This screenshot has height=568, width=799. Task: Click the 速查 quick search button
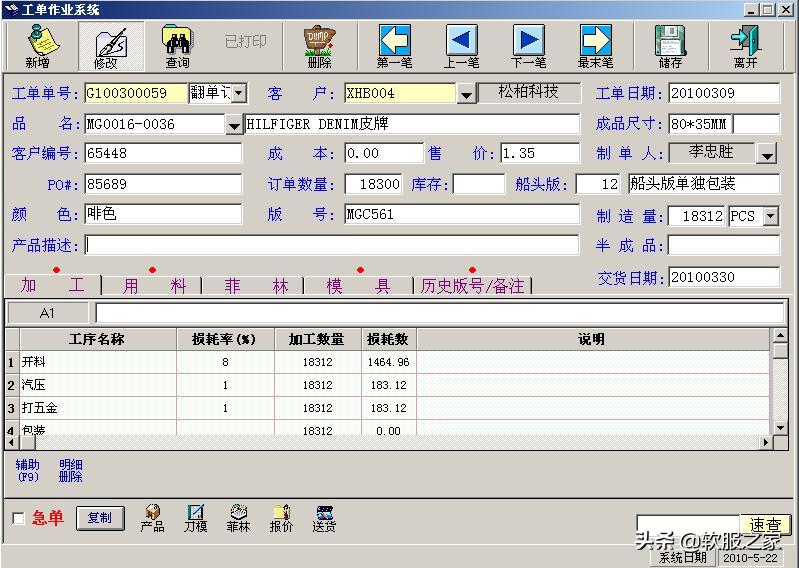click(x=765, y=525)
